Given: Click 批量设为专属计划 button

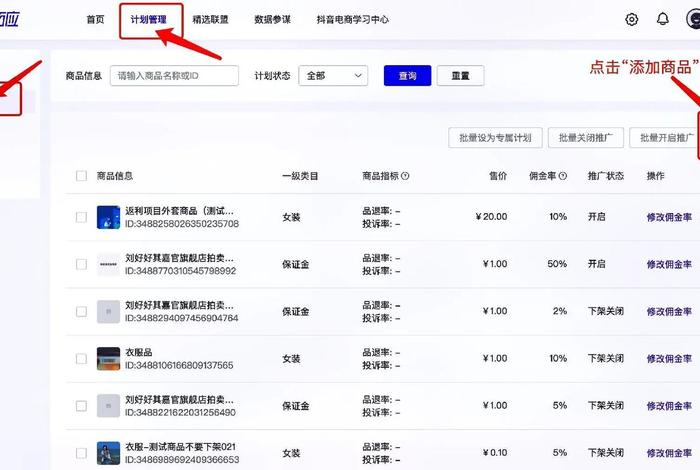Looking at the screenshot, I should (x=495, y=138).
